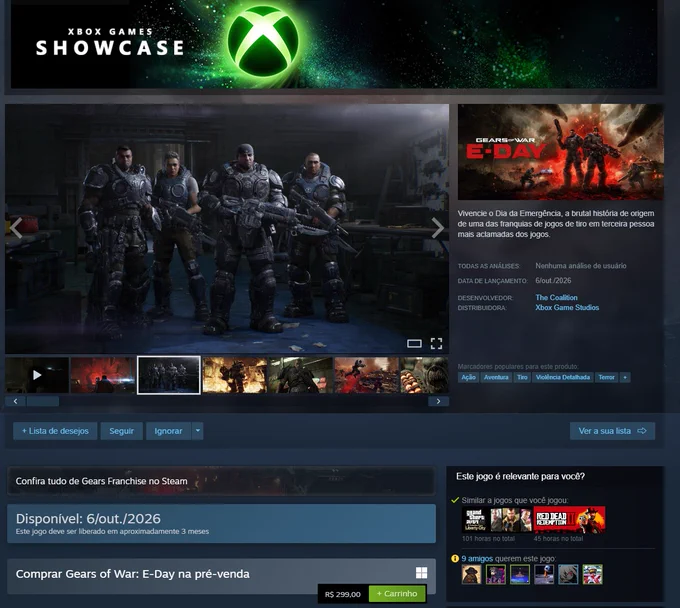Click the 101 horas no total text
The height and width of the screenshot is (608, 680).
click(x=488, y=539)
